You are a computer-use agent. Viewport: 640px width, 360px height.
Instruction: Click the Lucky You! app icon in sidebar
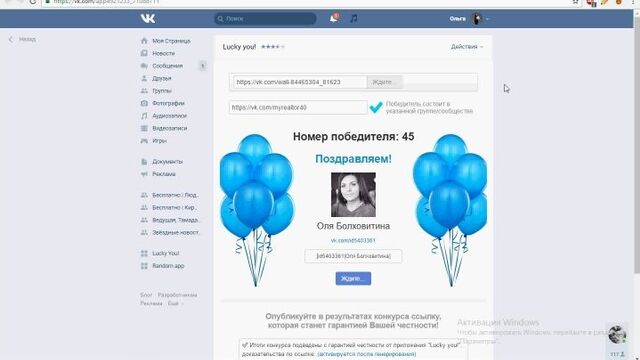click(x=144, y=253)
